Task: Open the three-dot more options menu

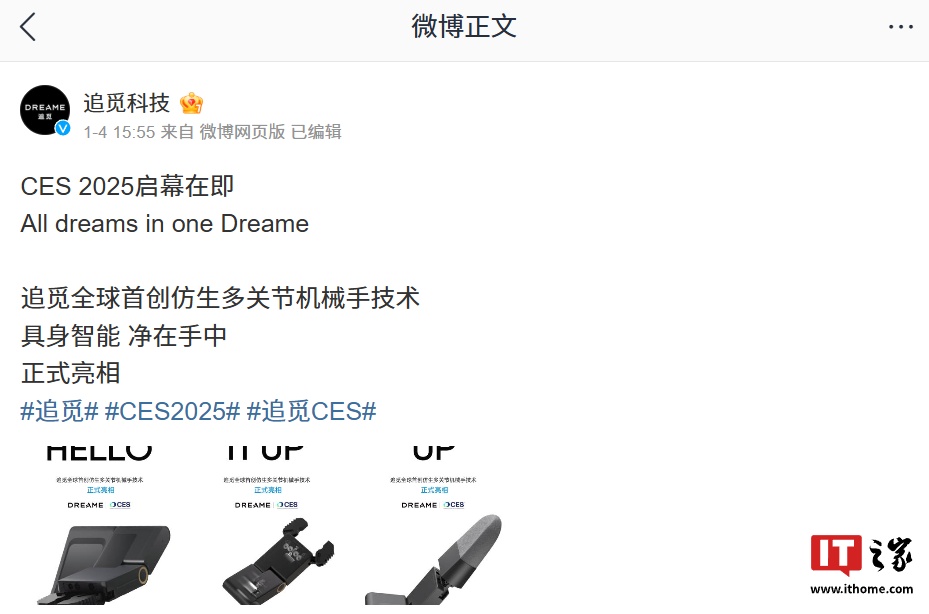Action: click(x=901, y=27)
